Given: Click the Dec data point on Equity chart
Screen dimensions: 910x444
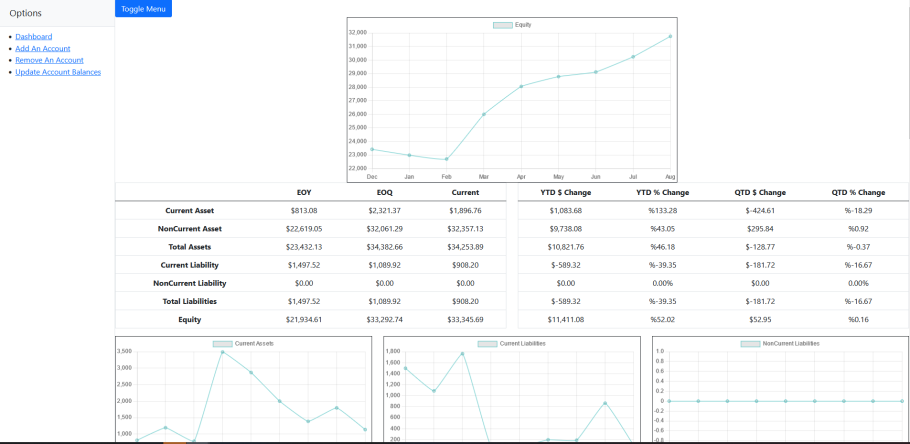Looking at the screenshot, I should click(372, 149).
